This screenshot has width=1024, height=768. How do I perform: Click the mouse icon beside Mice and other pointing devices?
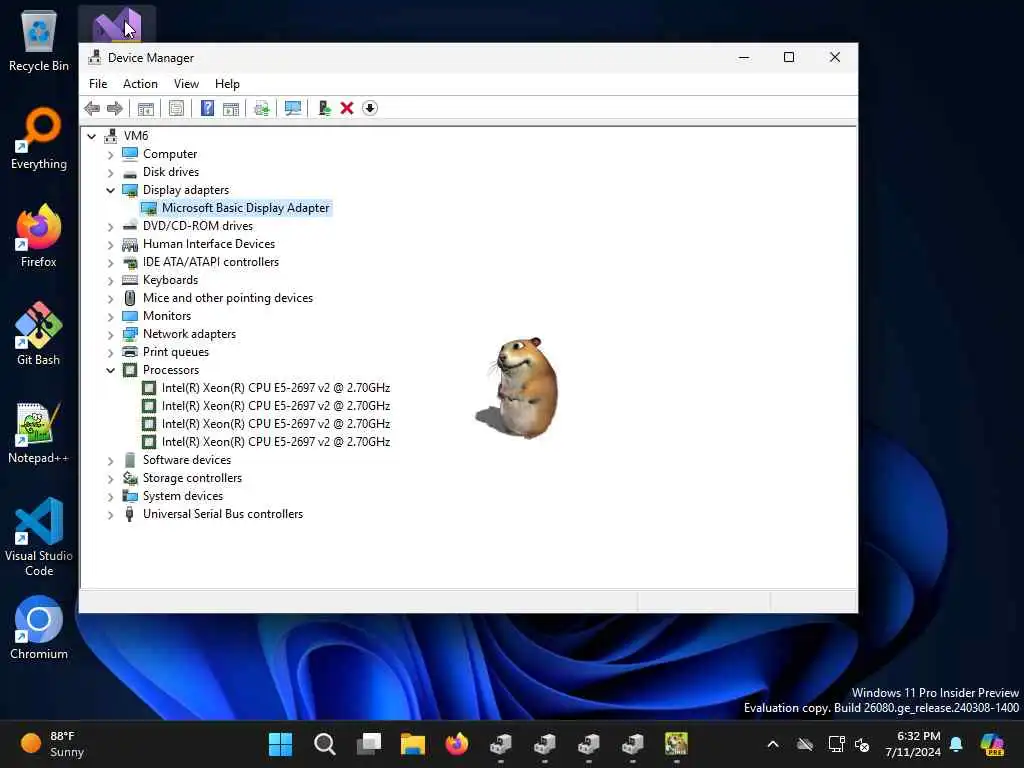pos(130,298)
